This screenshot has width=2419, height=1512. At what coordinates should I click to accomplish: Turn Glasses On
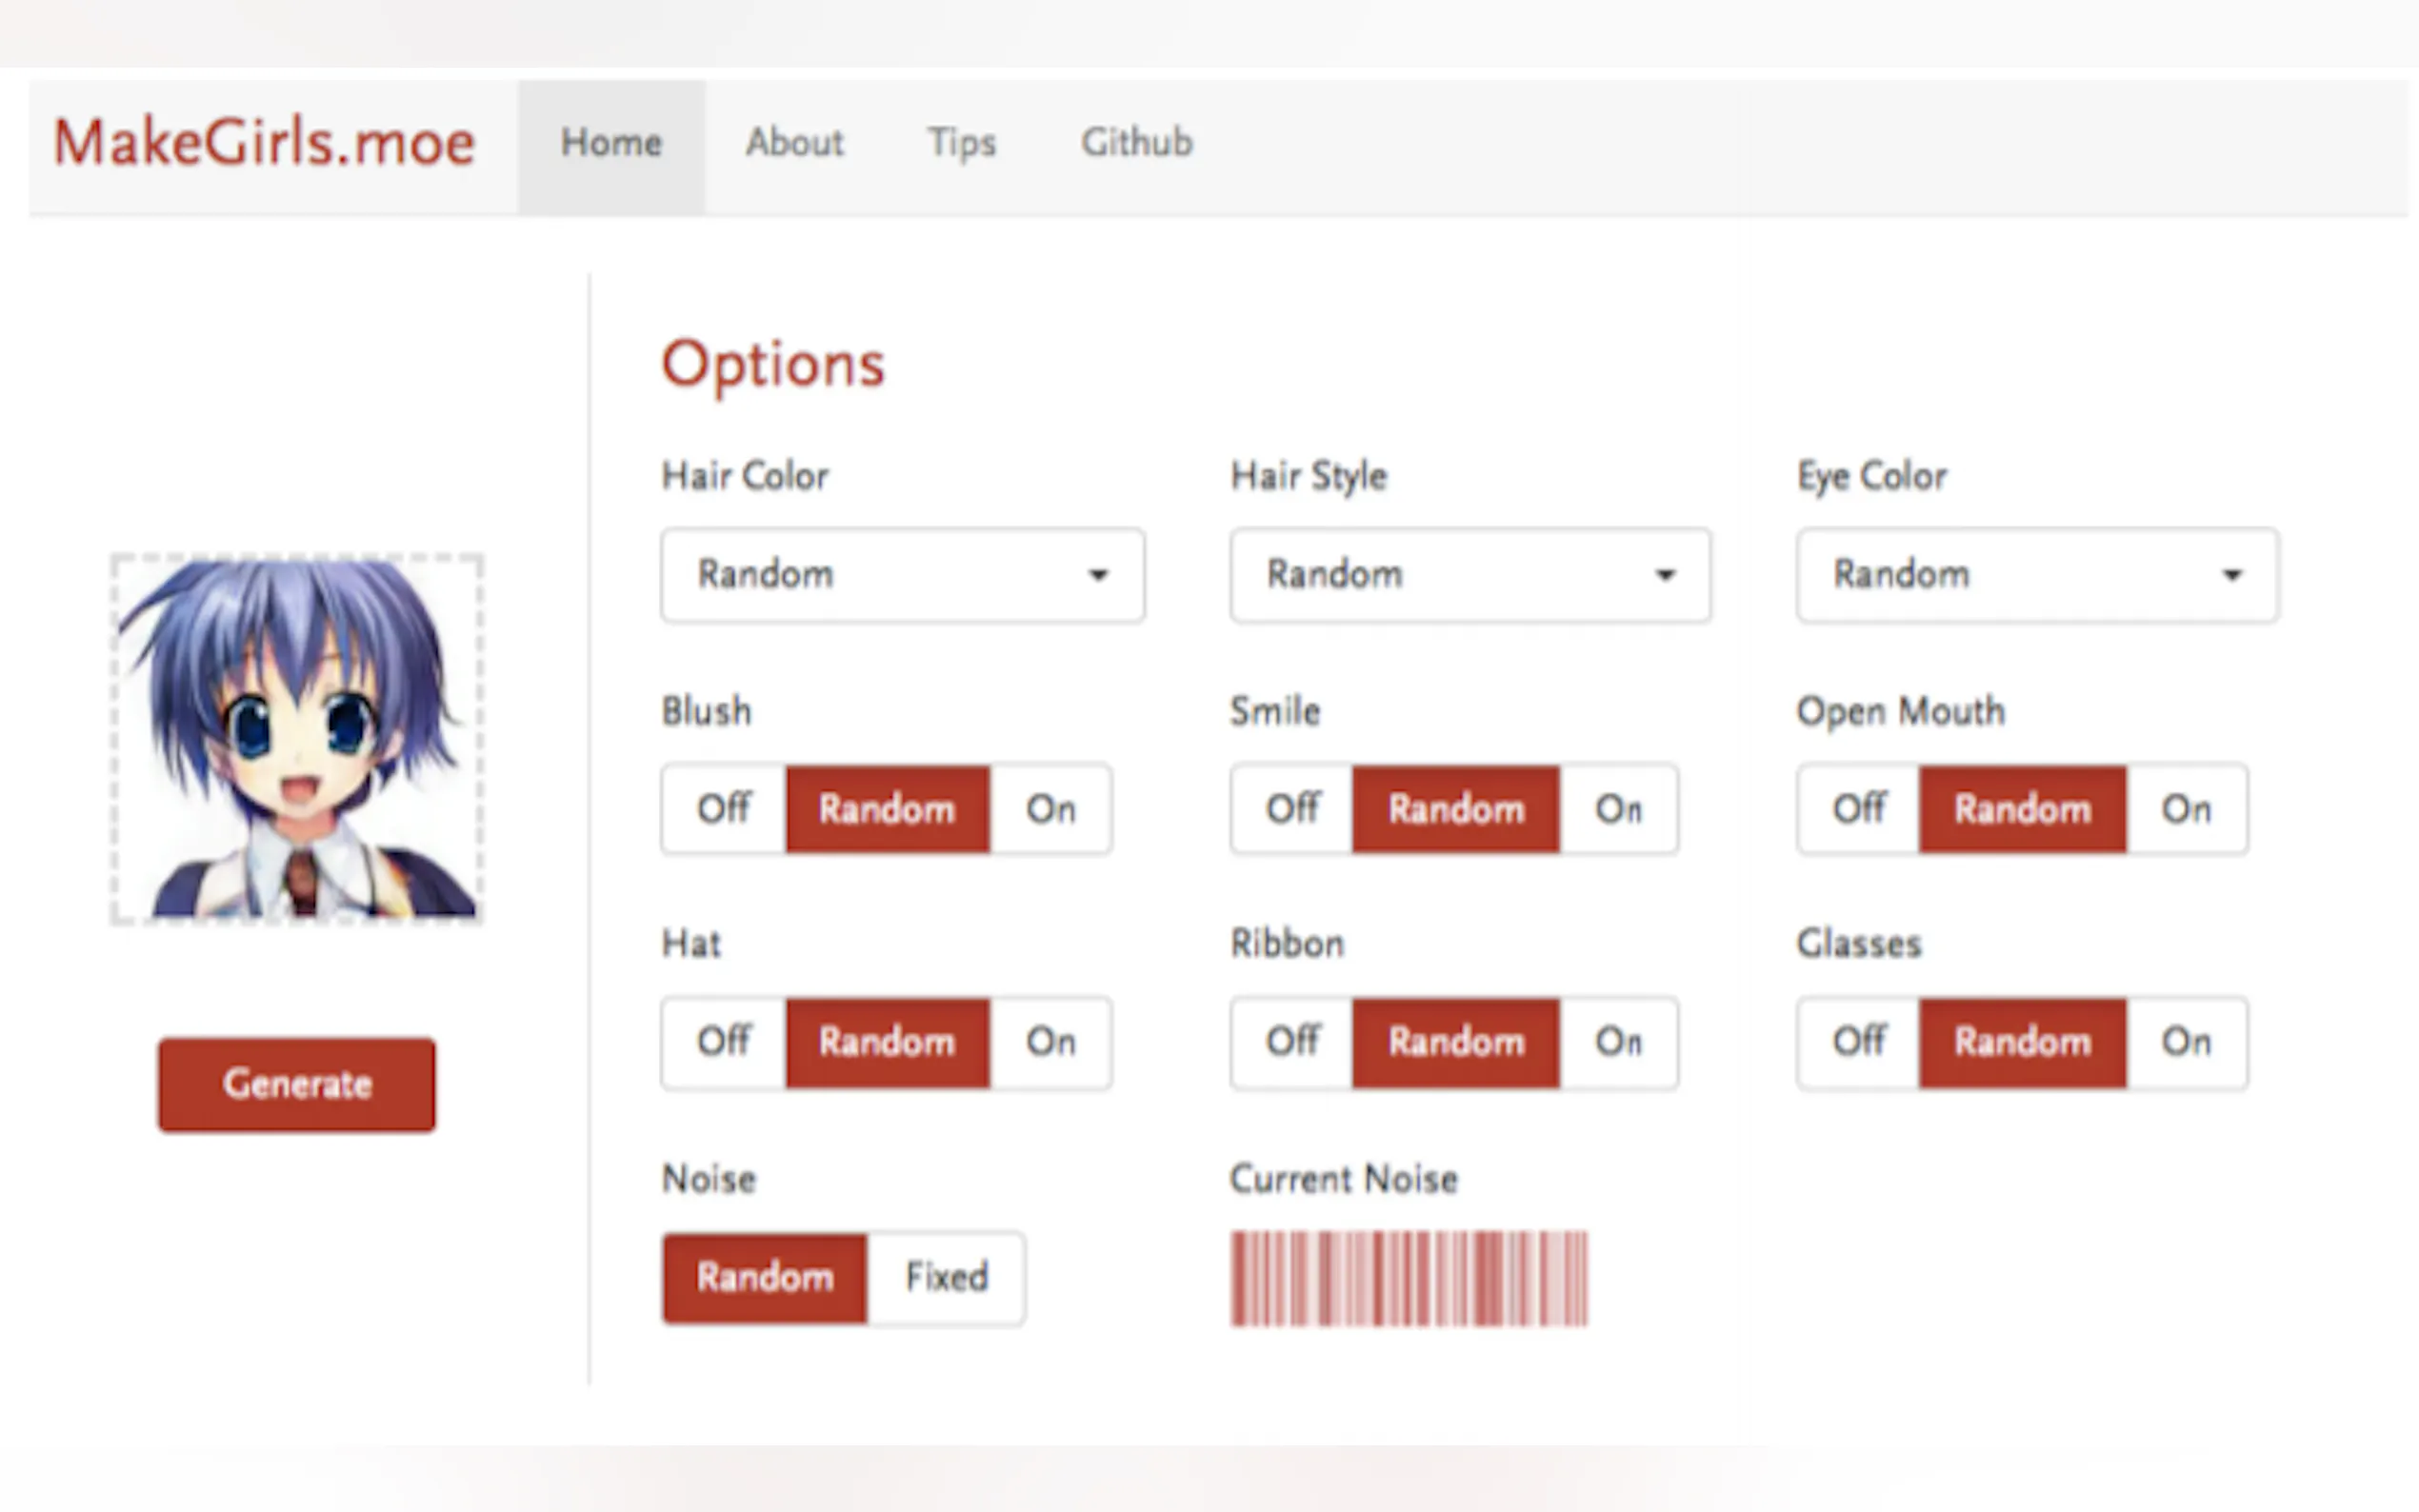pos(2186,1042)
